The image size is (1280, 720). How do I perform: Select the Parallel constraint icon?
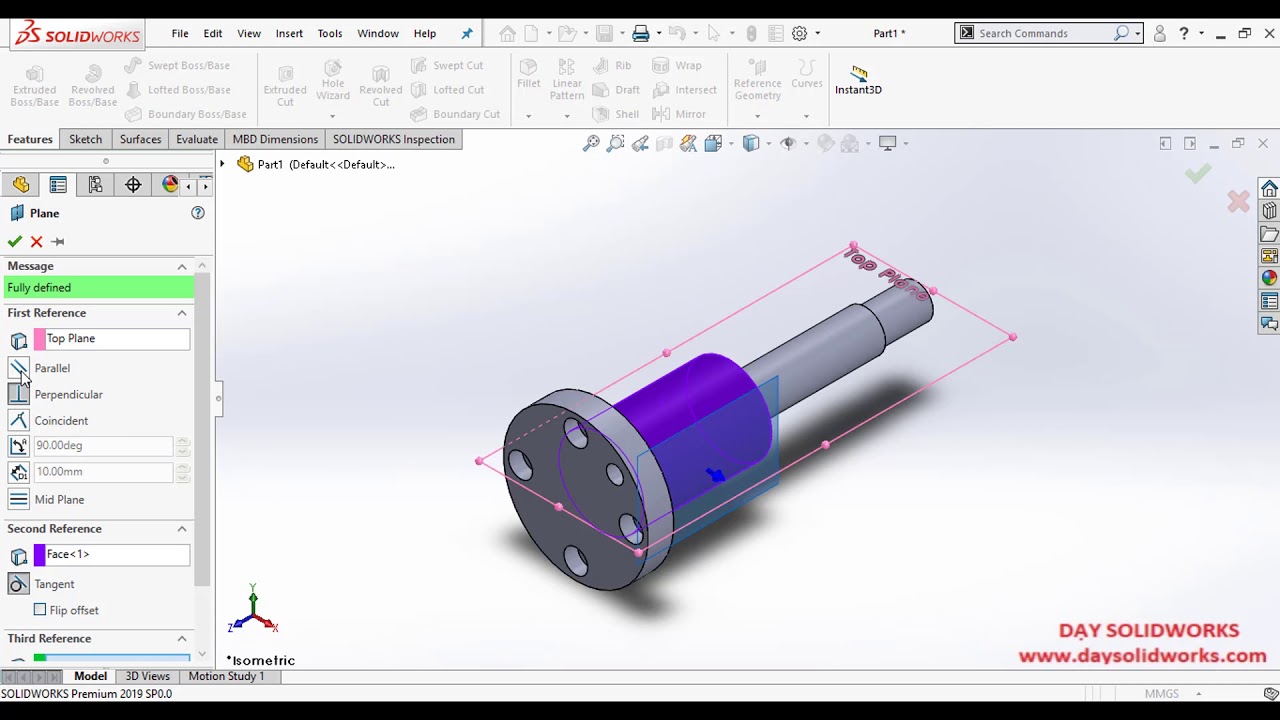click(x=18, y=368)
